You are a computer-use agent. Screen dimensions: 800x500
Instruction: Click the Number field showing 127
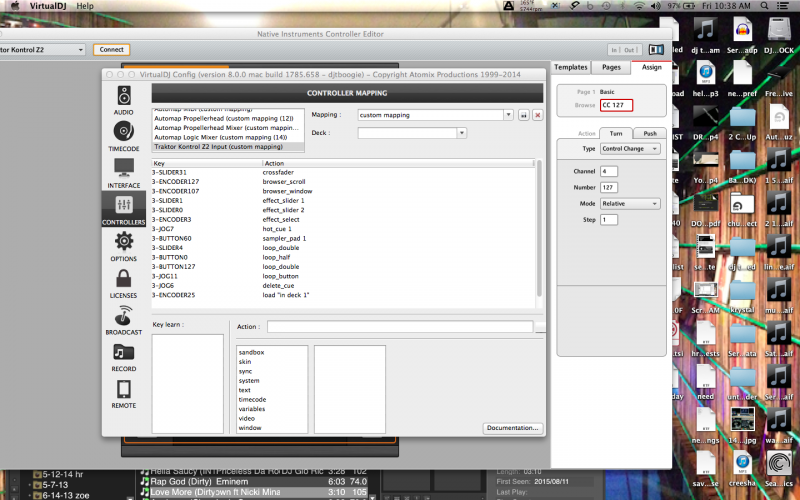pos(609,187)
